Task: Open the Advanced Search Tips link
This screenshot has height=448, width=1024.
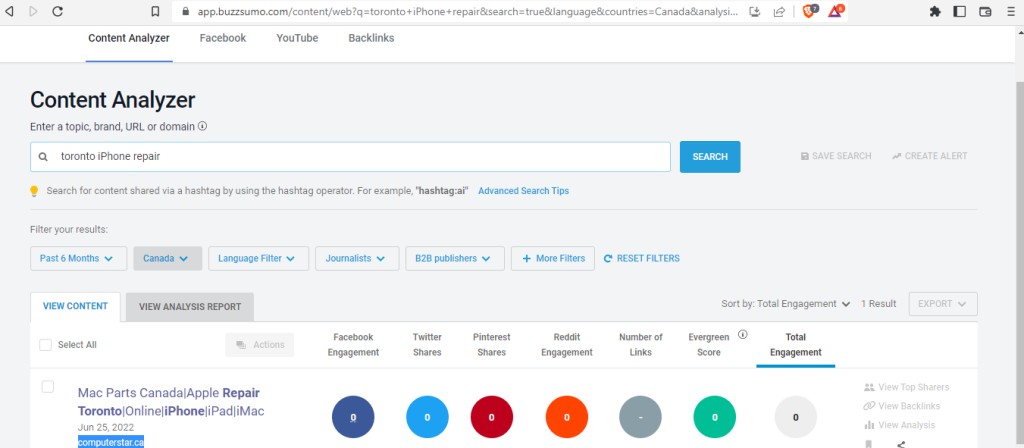Action: 523,191
